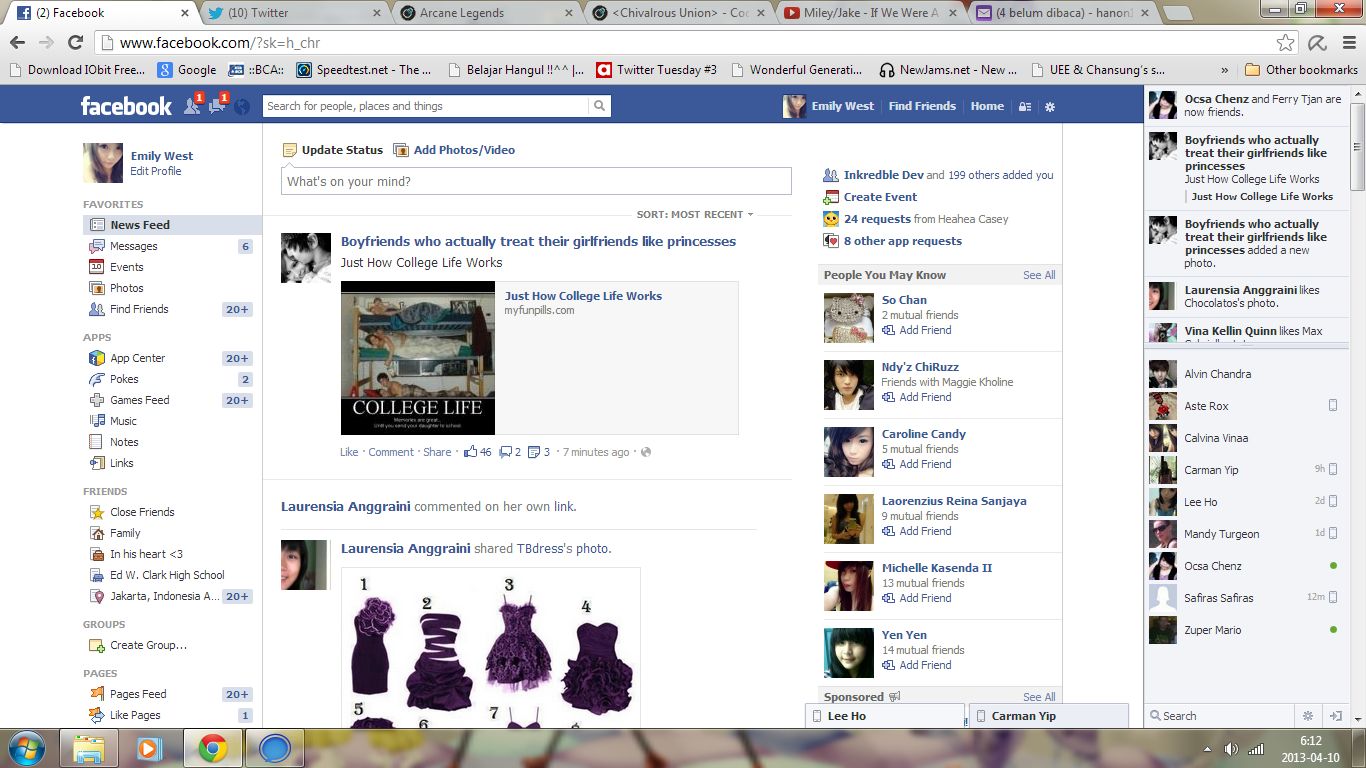The width and height of the screenshot is (1366, 768).
Task: Reload the page
Action: tap(75, 43)
